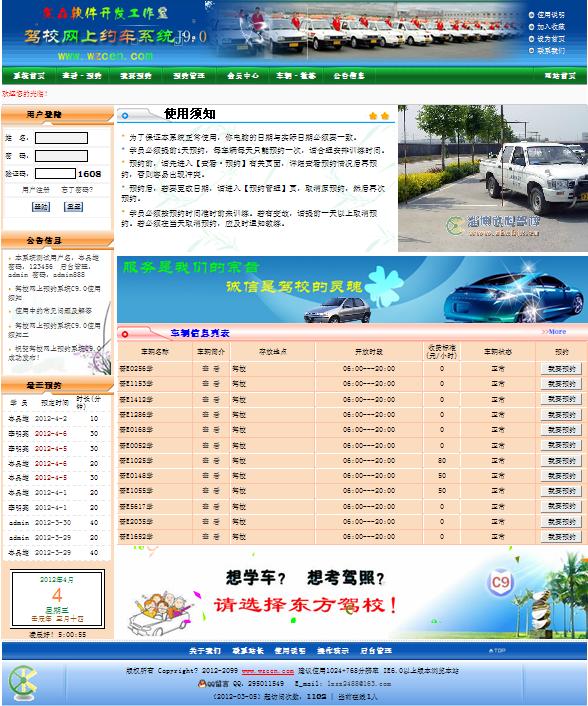588x706 pixels.
Task: Open the announcement about frequently asked questions
Action: tap(53, 311)
